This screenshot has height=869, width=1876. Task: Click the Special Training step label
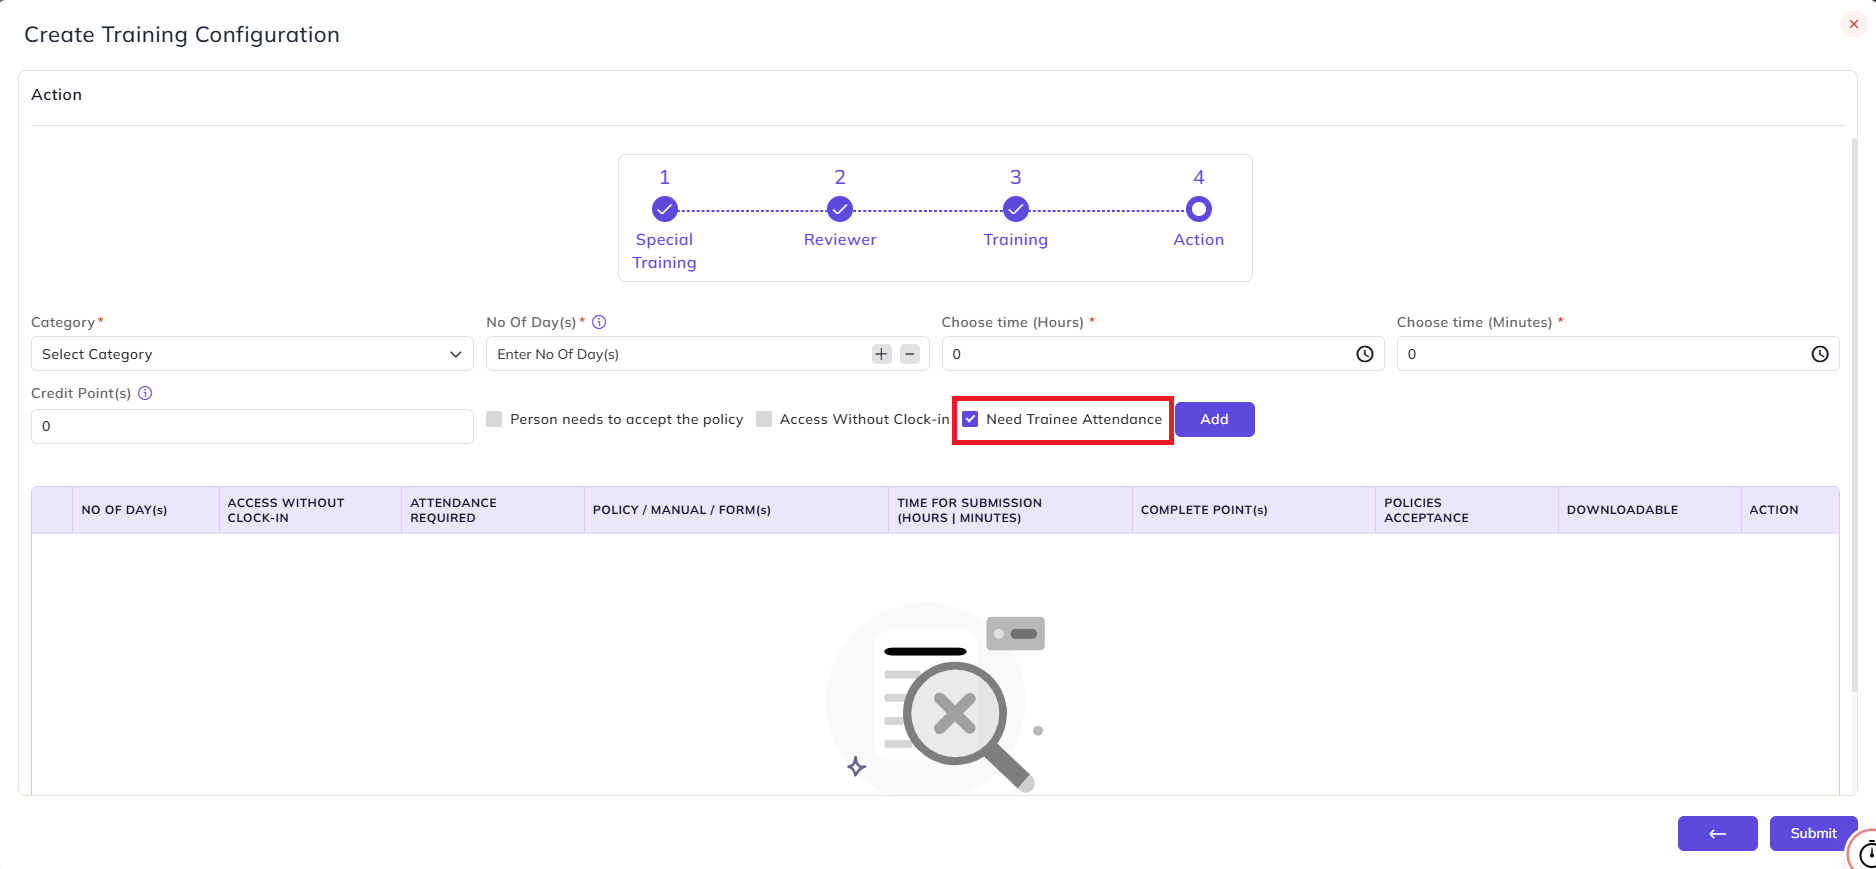click(x=664, y=251)
